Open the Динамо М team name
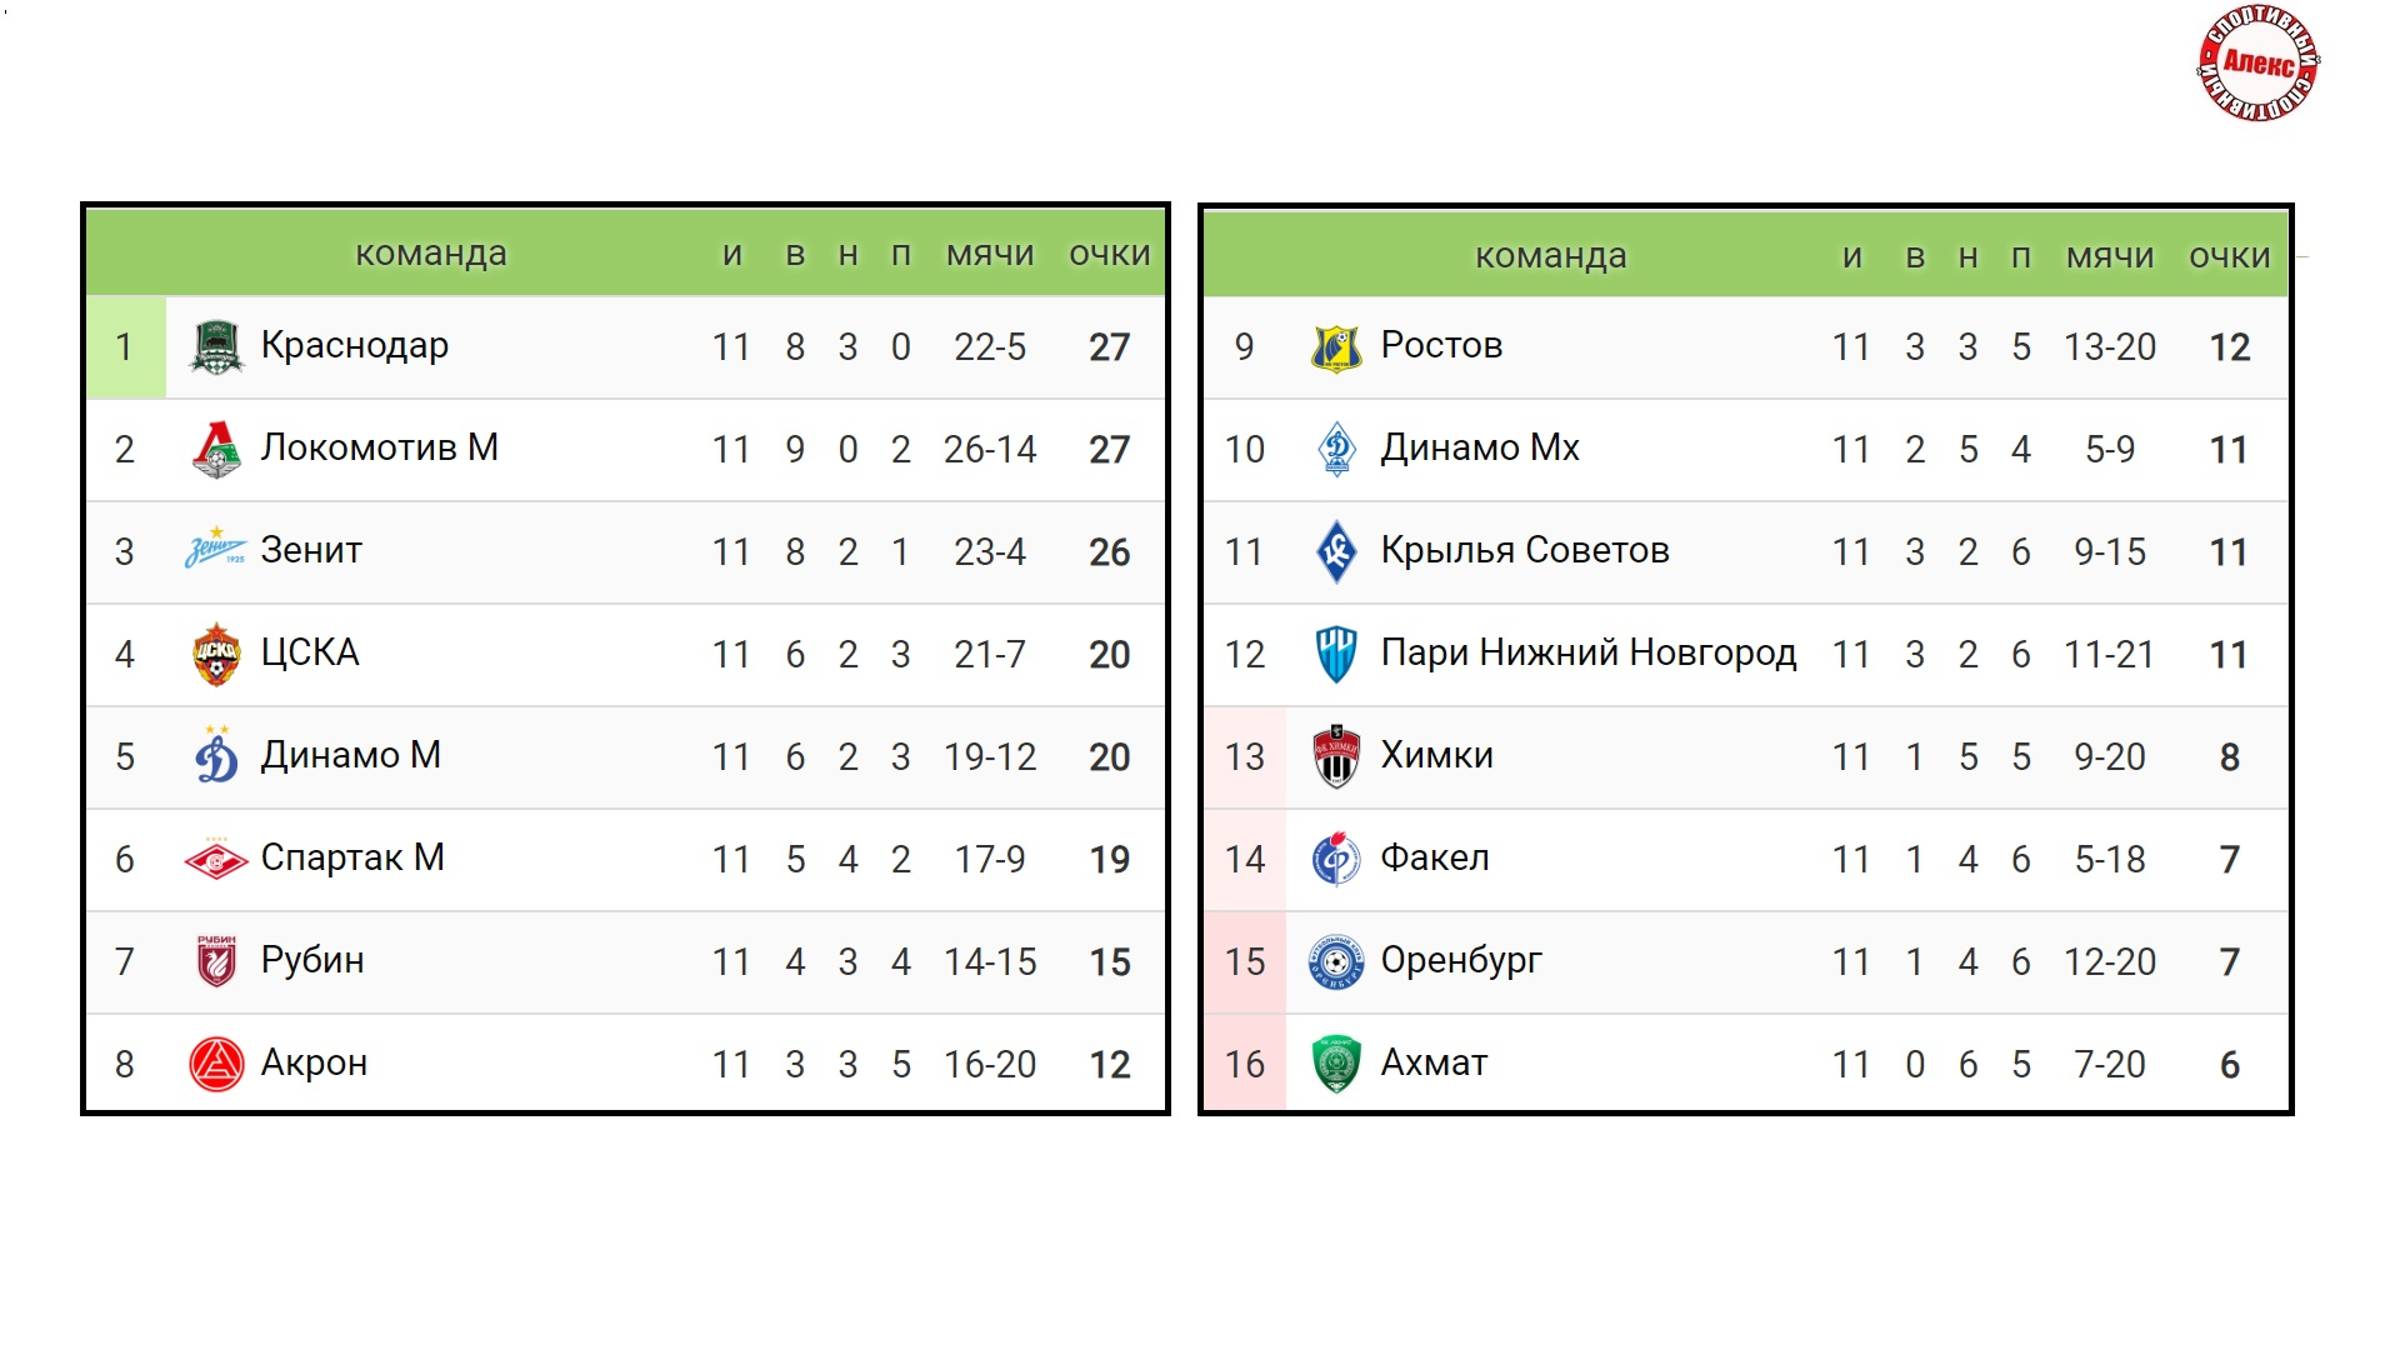Viewport: 2400px width, 1350px height. tap(351, 755)
